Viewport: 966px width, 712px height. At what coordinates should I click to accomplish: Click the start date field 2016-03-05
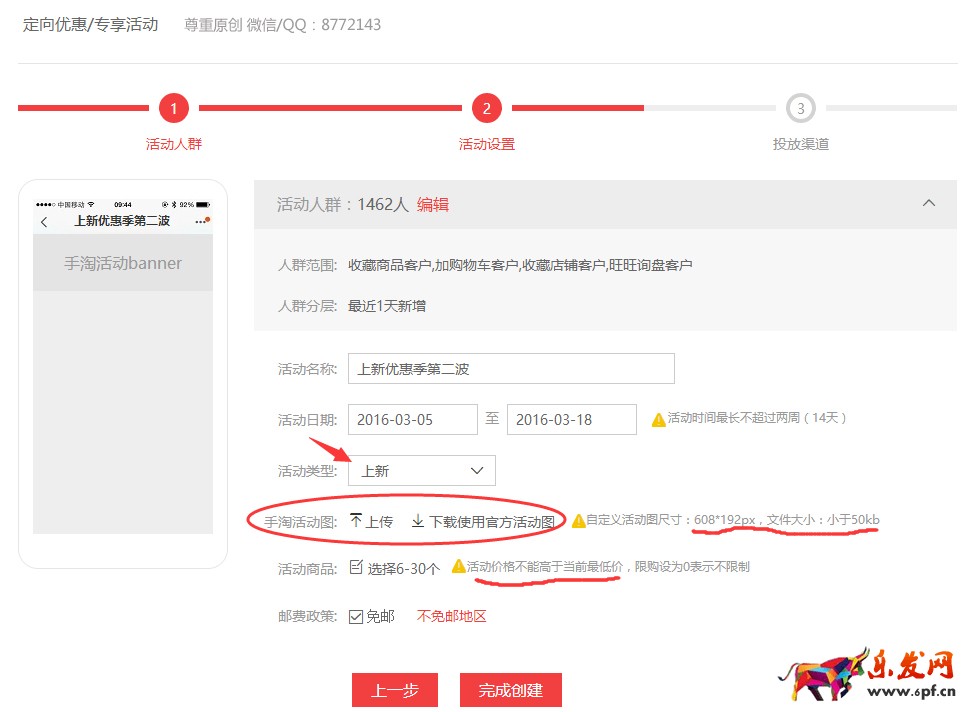point(412,420)
